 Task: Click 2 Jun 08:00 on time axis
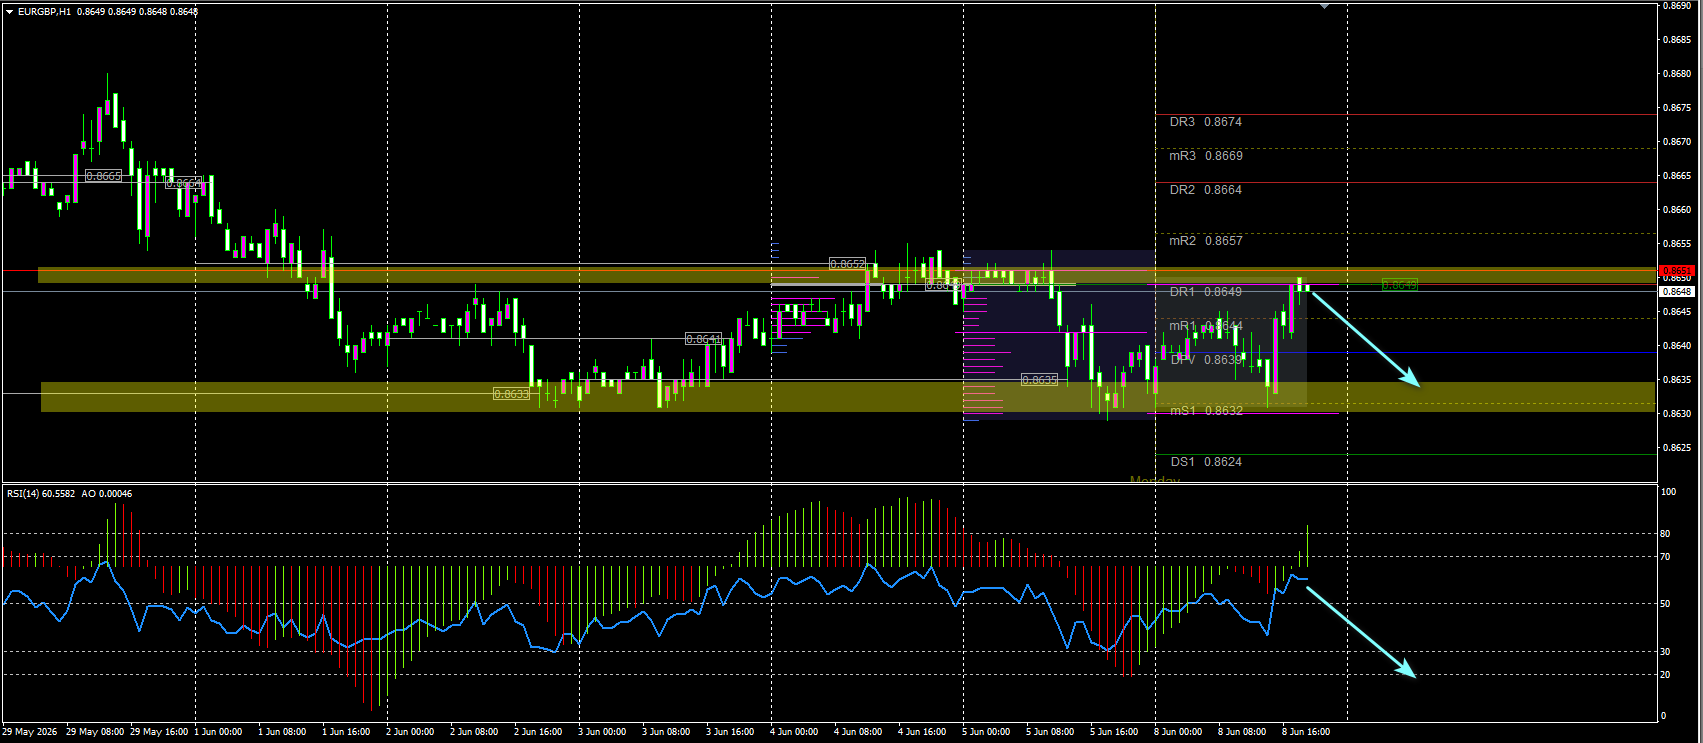[474, 732]
